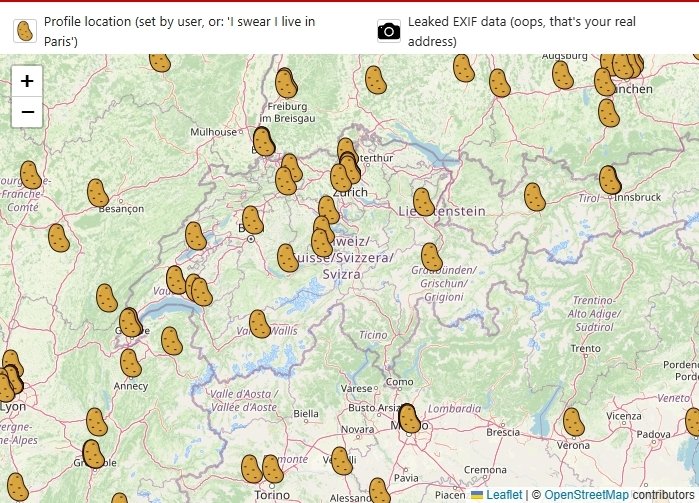Click the Trento city label
Screen dimensions: 699x503
tap(585, 348)
